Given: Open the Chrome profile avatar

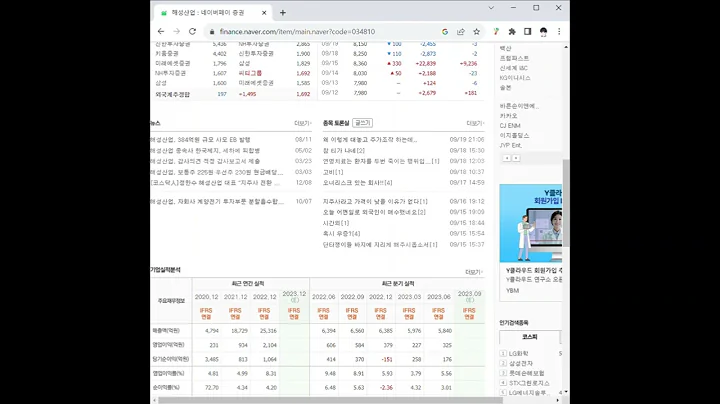Looking at the screenshot, I should [x=543, y=32].
